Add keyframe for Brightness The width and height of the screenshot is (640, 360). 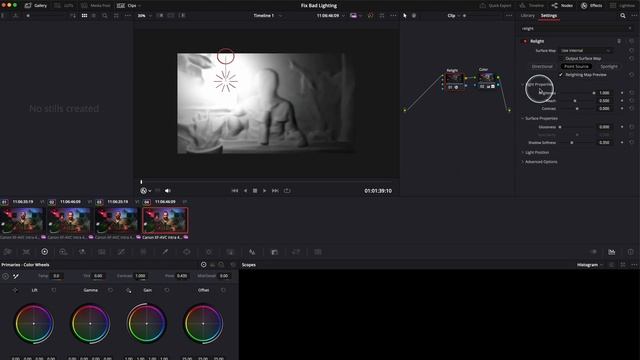(x=622, y=93)
